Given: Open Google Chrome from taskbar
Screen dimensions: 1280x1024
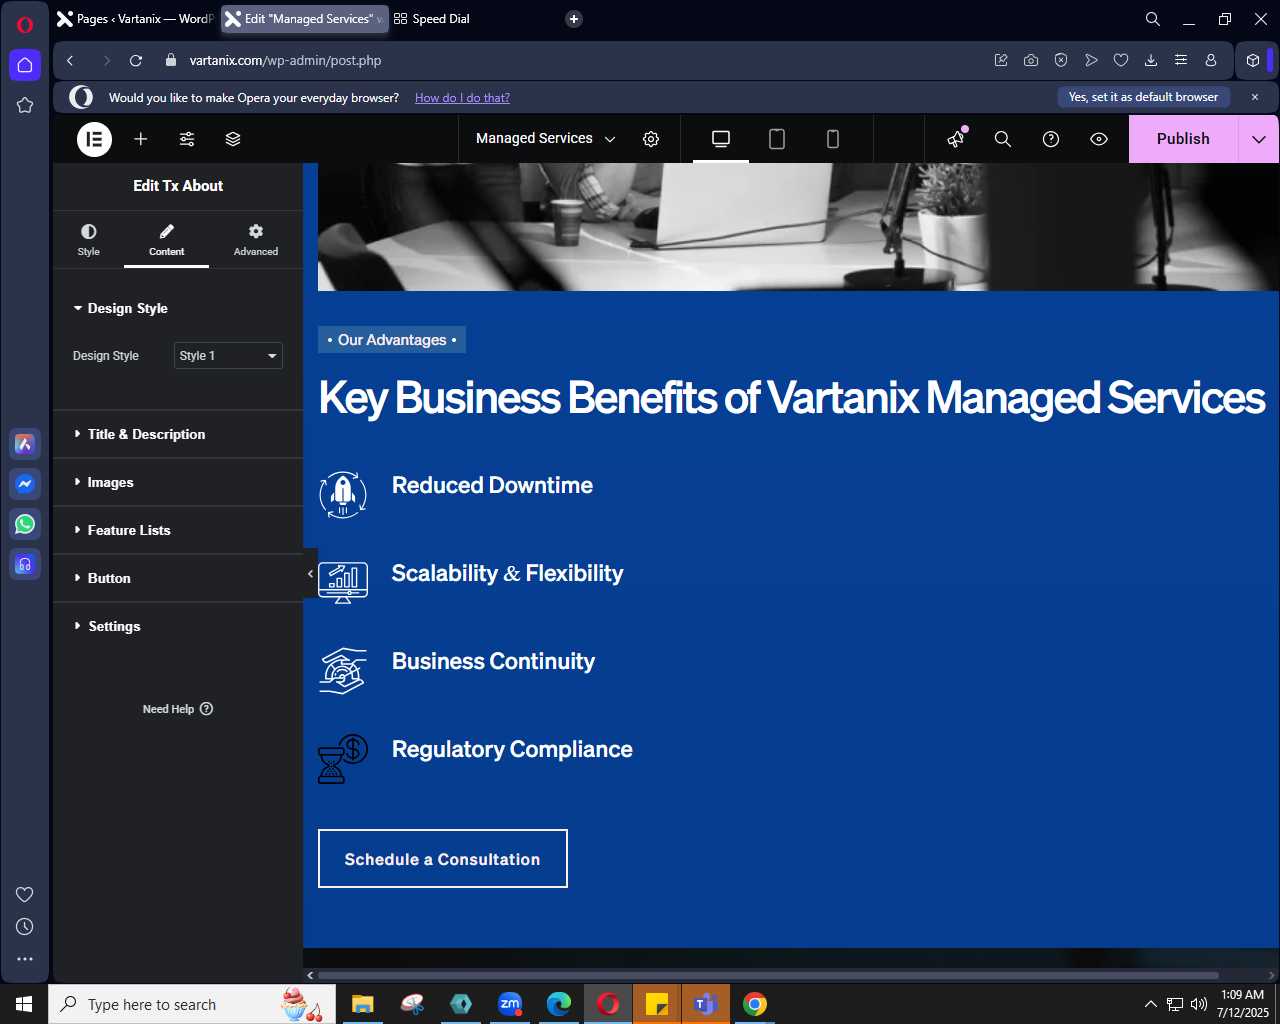Looking at the screenshot, I should pyautogui.click(x=755, y=1004).
